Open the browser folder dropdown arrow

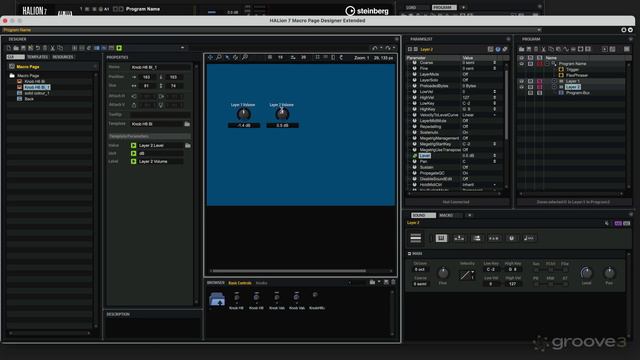pos(379,282)
